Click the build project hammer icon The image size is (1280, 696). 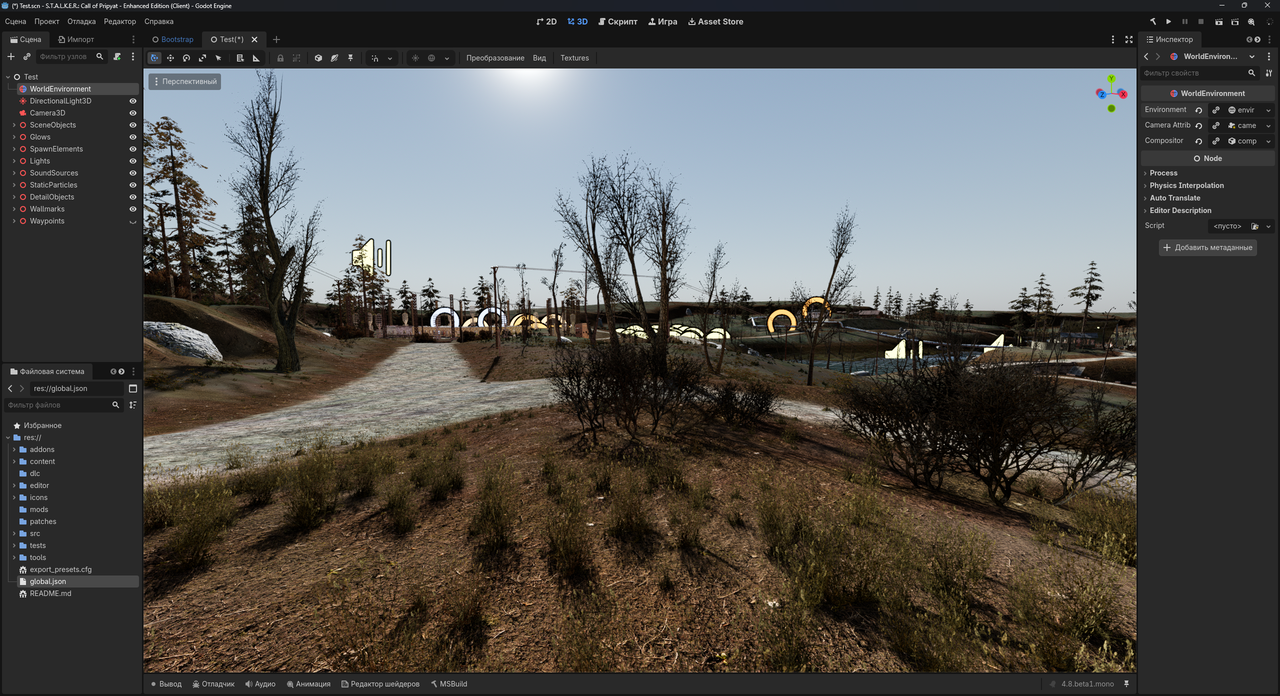[1152, 21]
